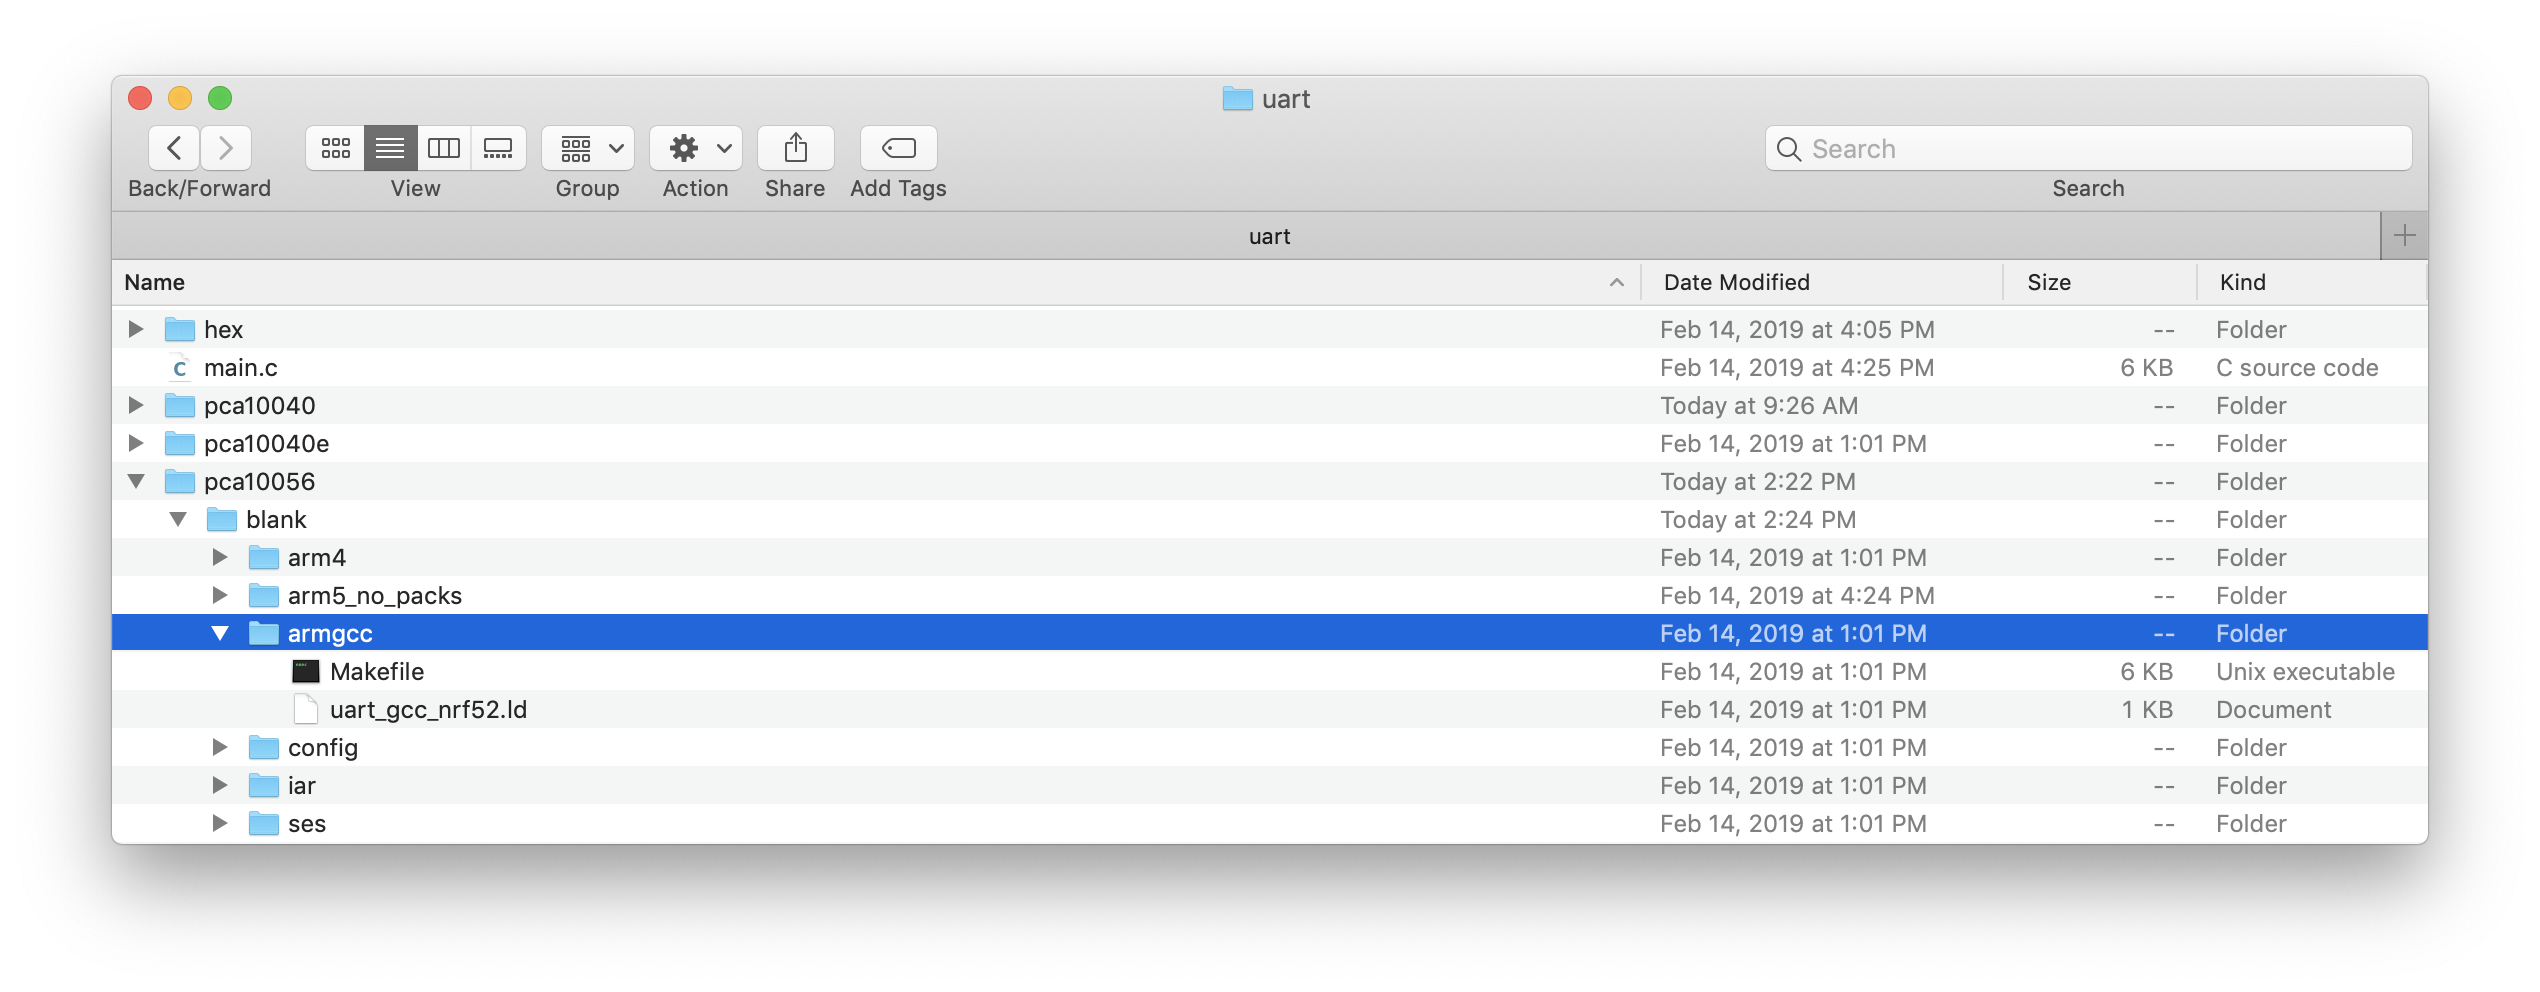Select the Makefile file

[x=377, y=672]
